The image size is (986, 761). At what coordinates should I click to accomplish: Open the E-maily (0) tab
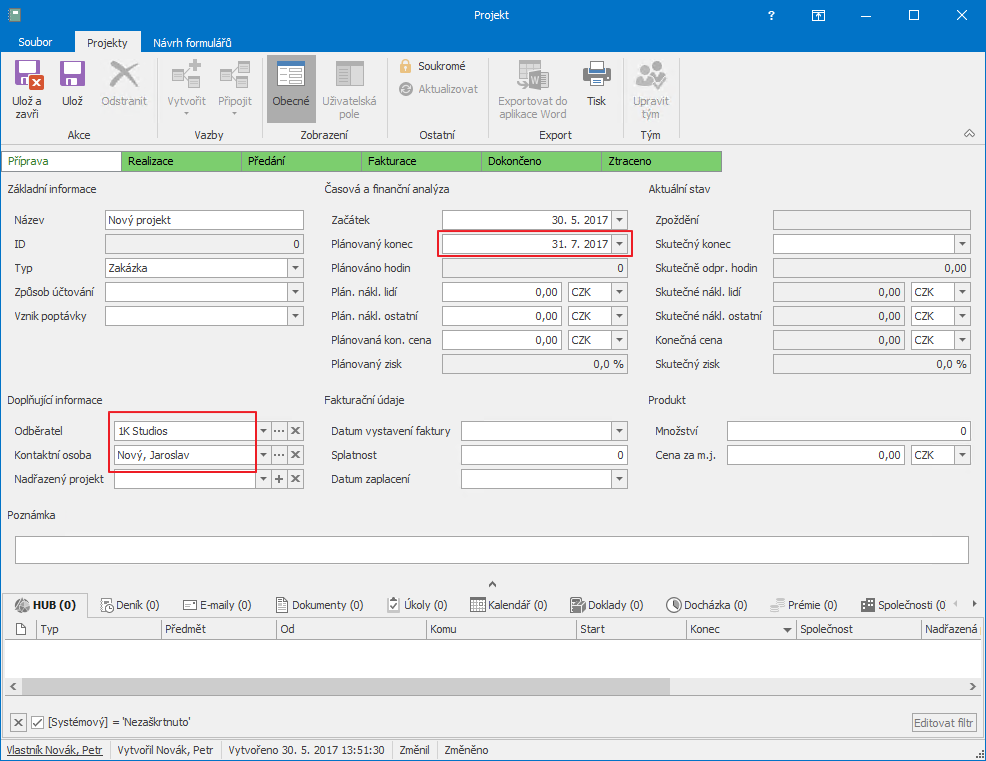pyautogui.click(x=217, y=605)
